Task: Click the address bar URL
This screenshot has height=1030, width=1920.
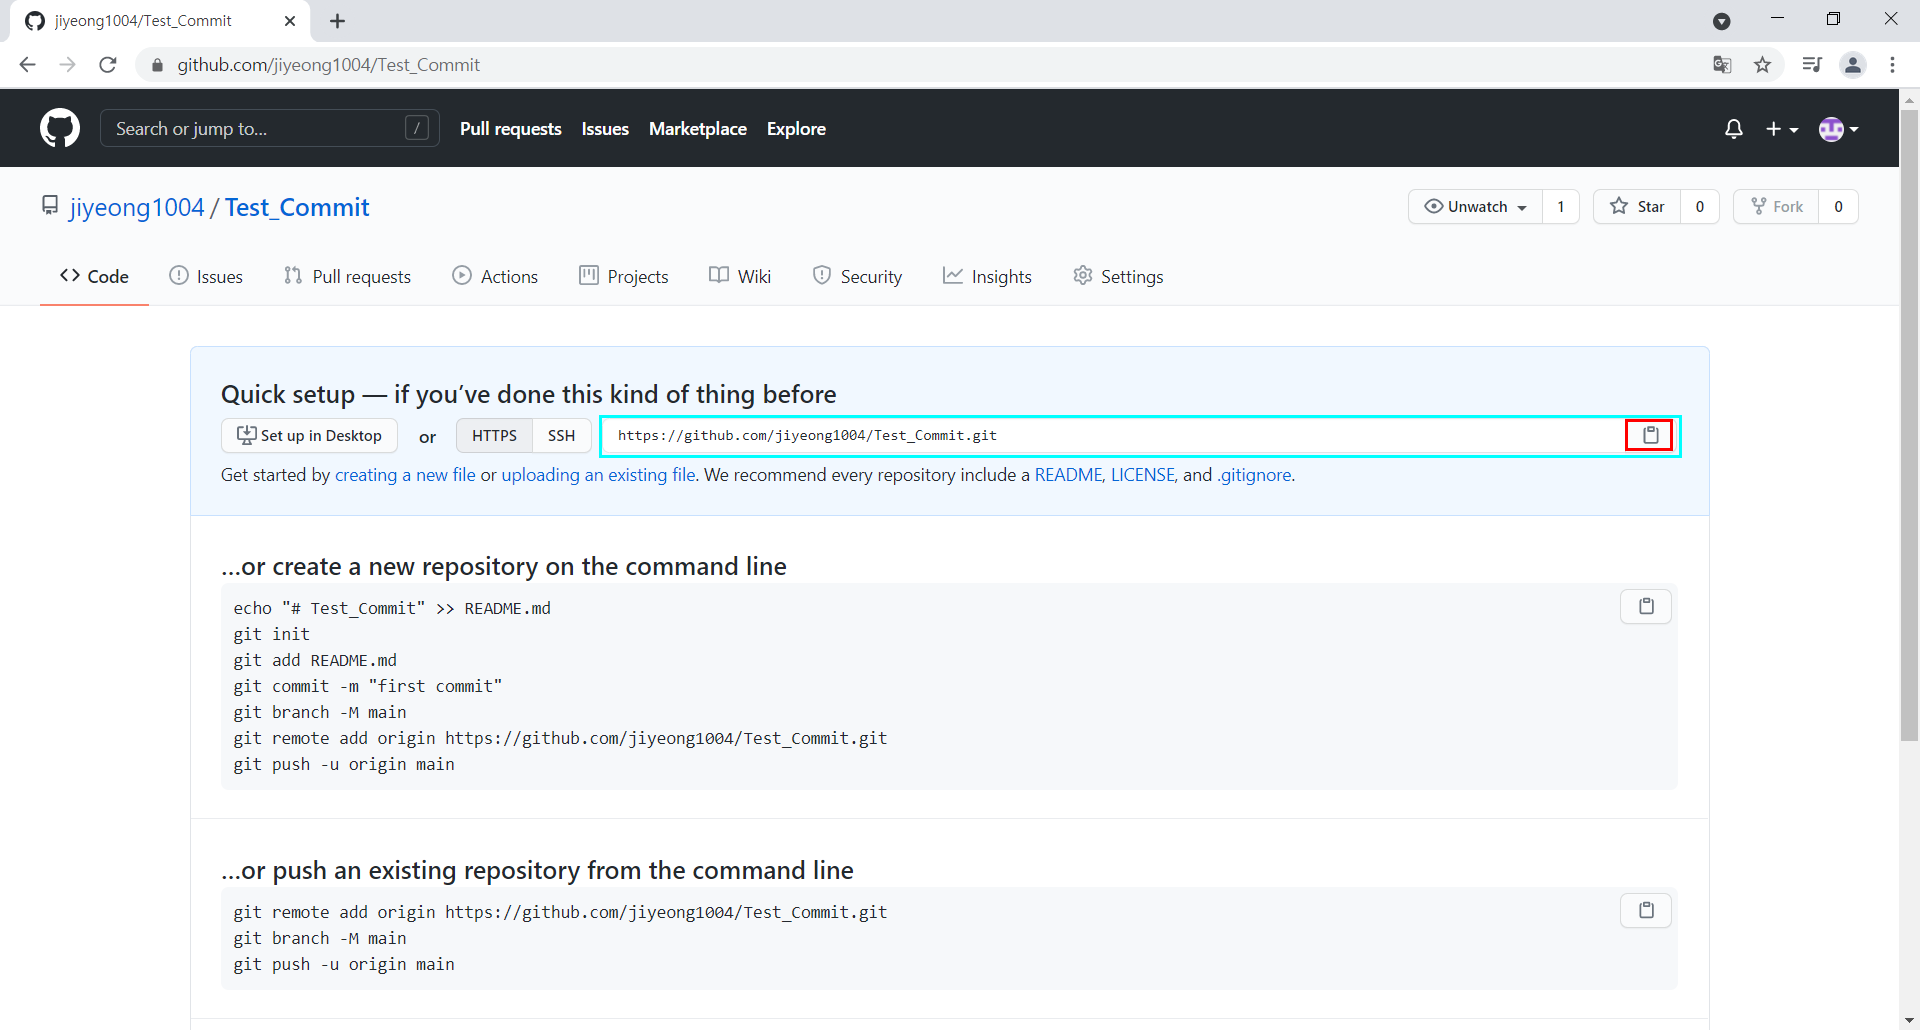Action: point(329,65)
